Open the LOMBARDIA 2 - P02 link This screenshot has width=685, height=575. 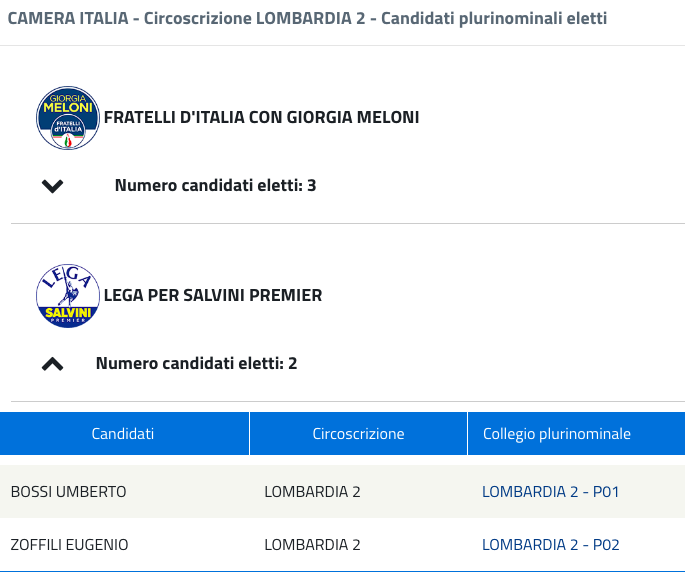550,545
